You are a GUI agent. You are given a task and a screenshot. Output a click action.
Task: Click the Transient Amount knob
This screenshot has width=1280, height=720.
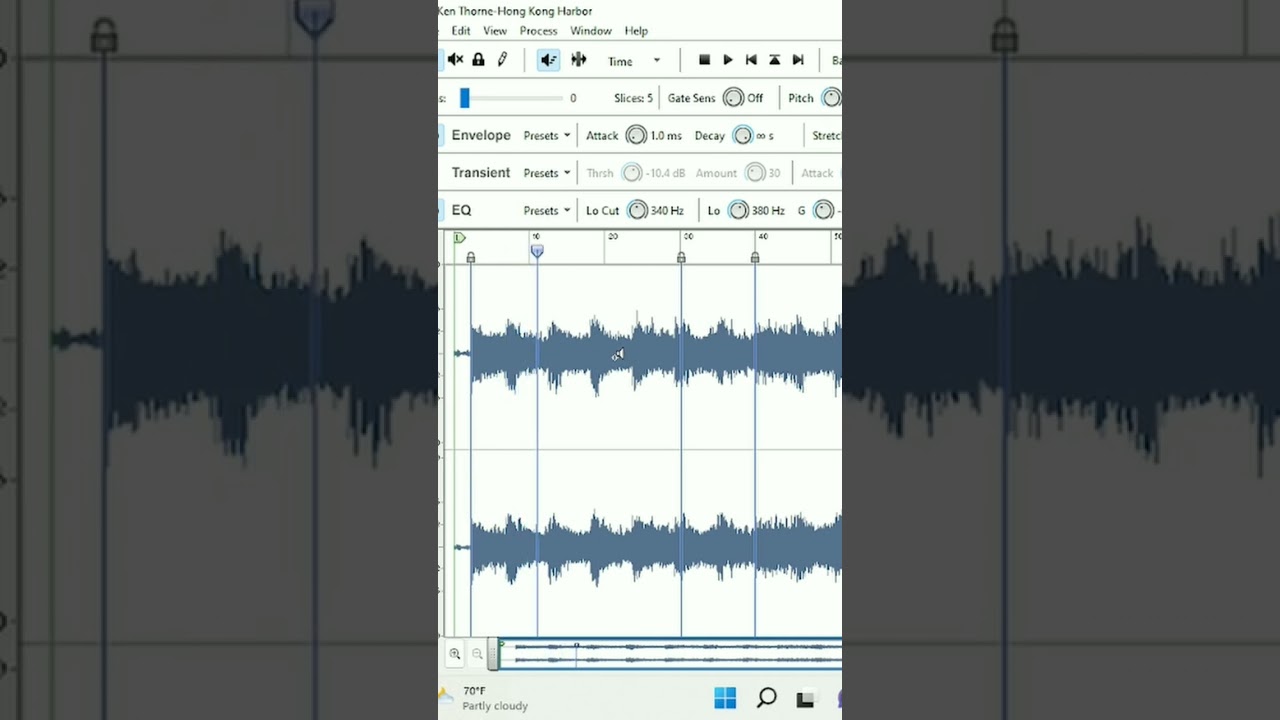755,173
